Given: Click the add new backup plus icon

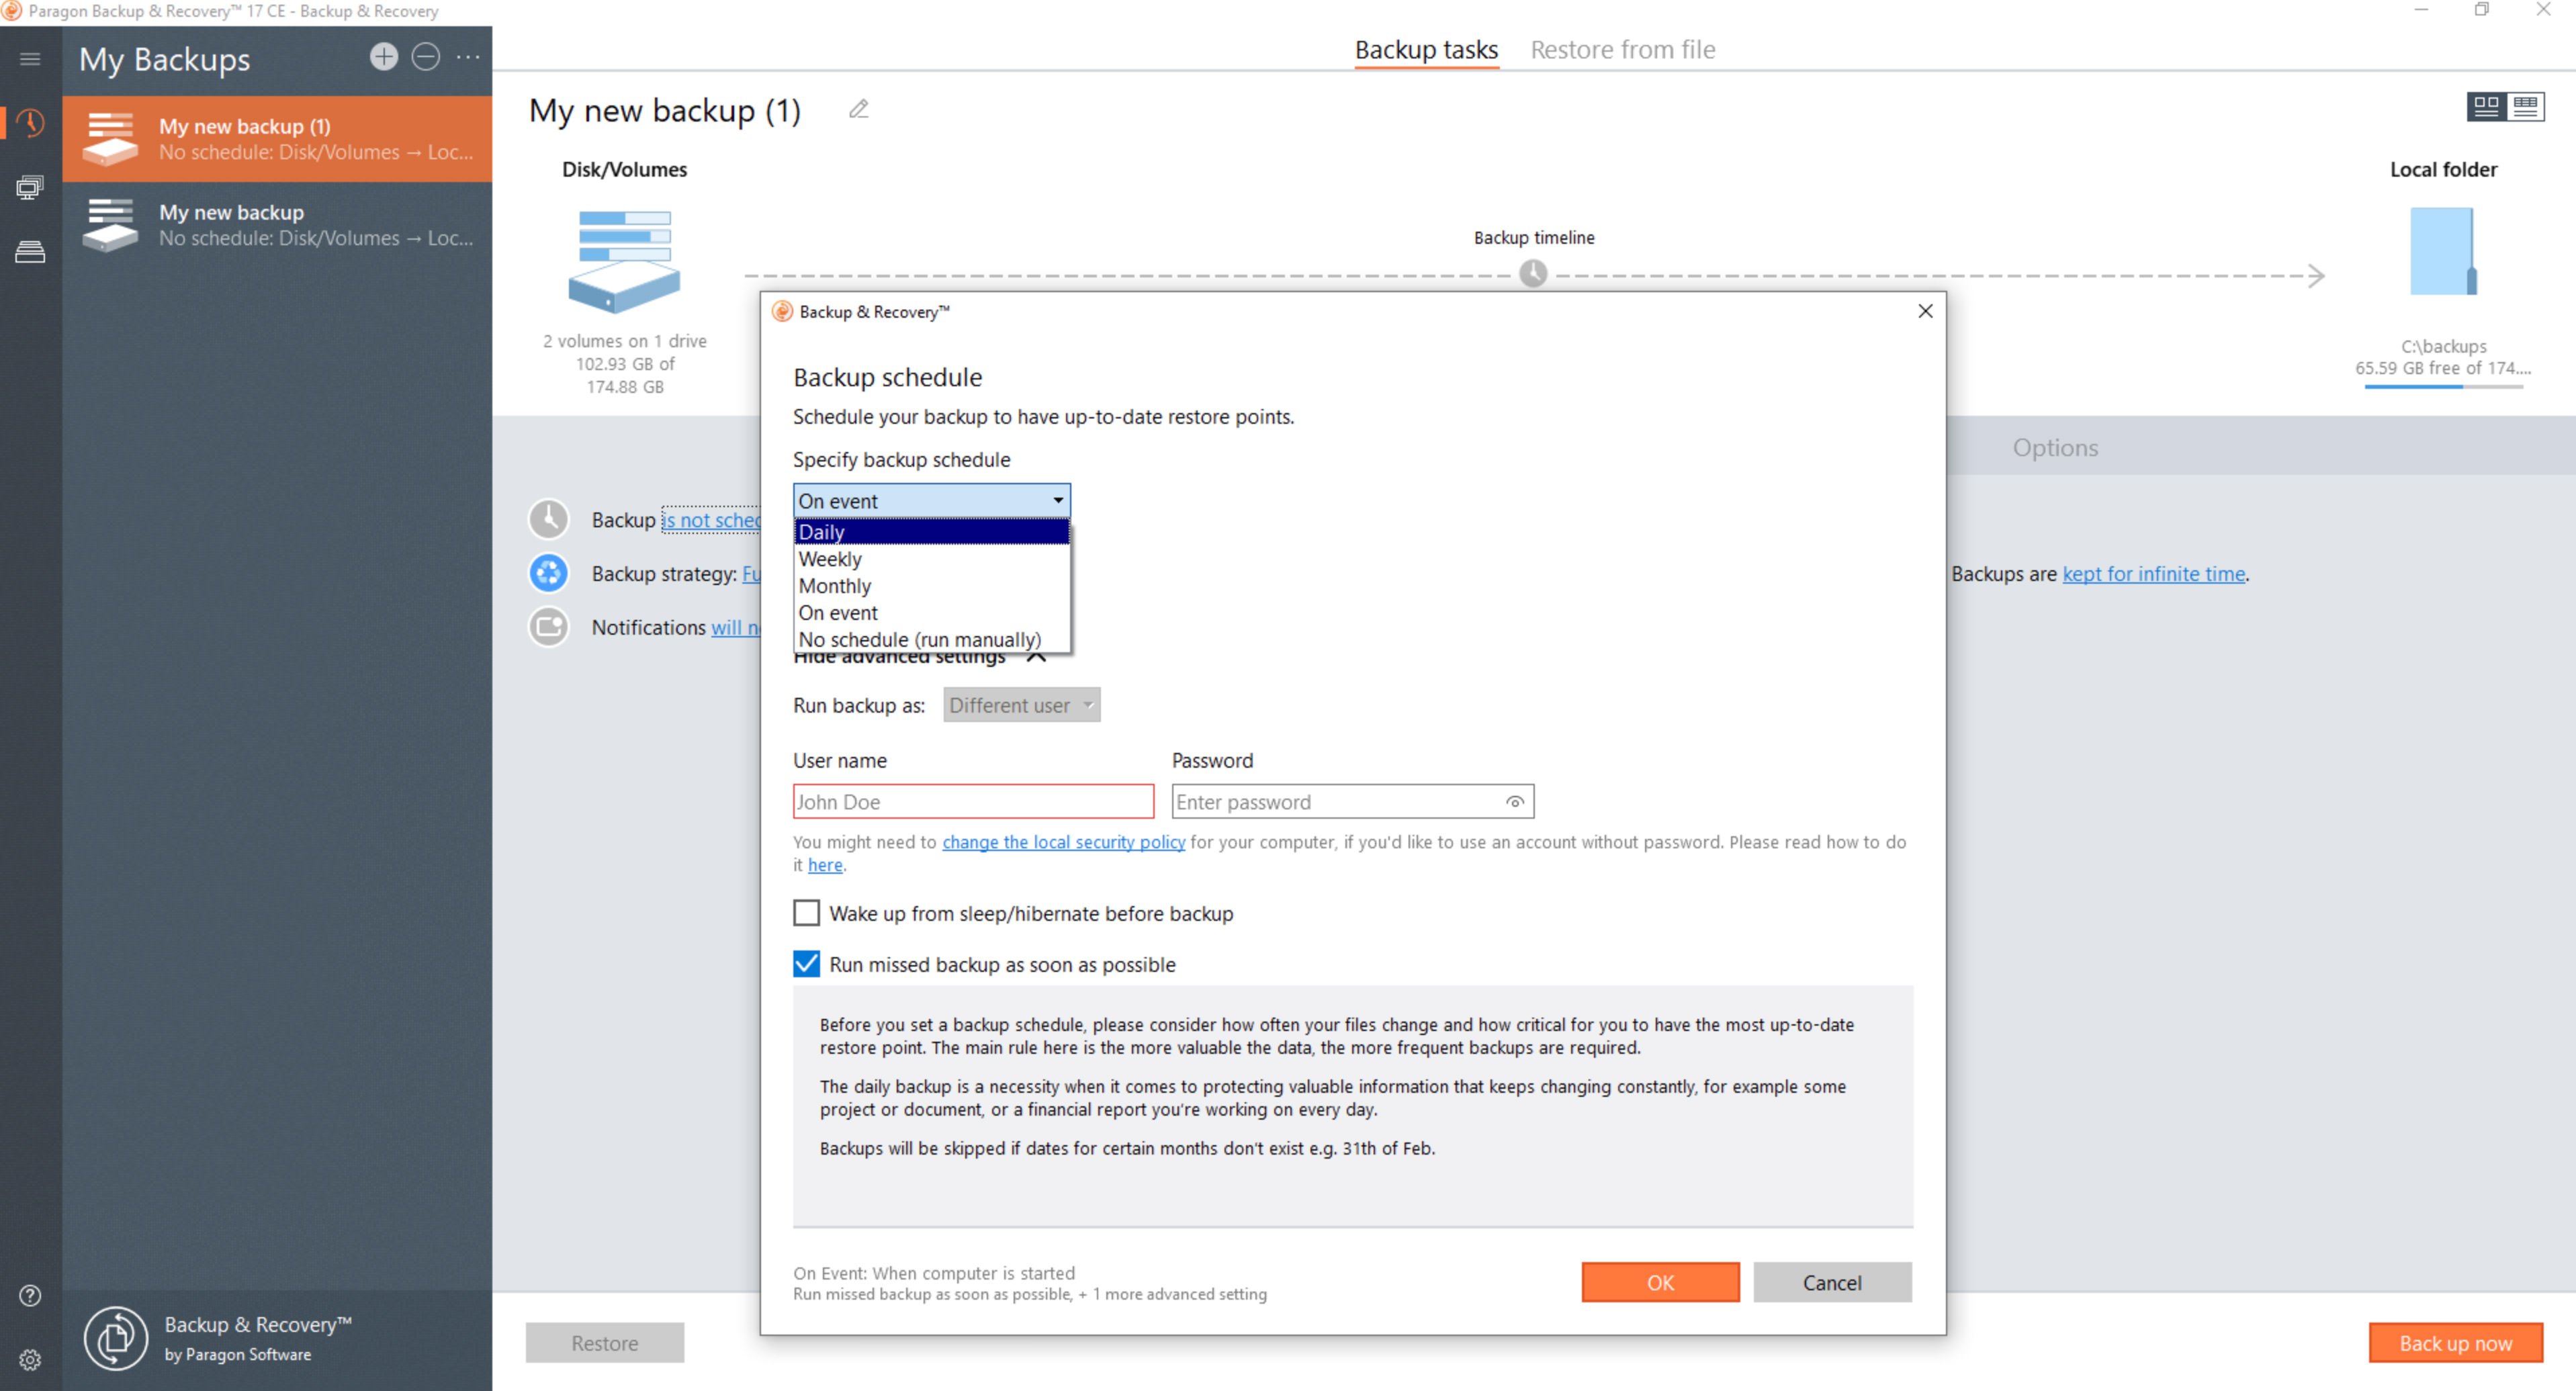Looking at the screenshot, I should pyautogui.click(x=380, y=60).
